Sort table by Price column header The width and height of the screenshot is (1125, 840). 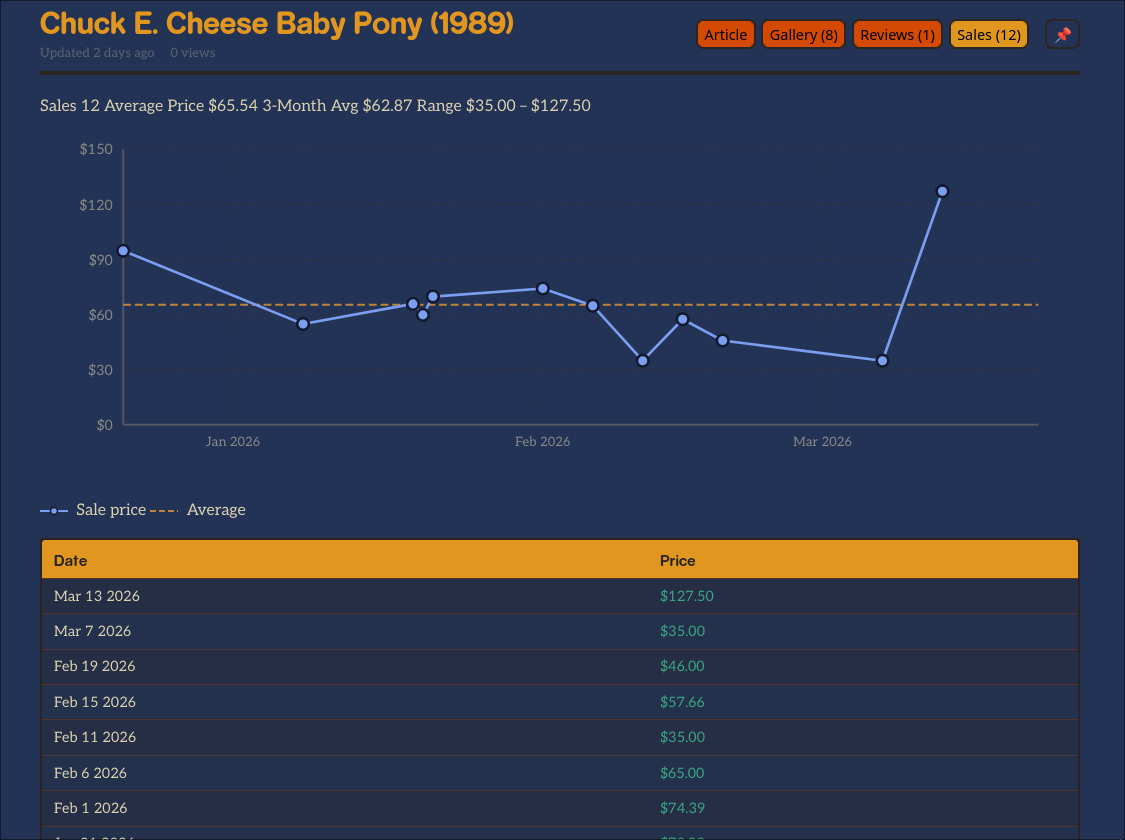tap(677, 561)
